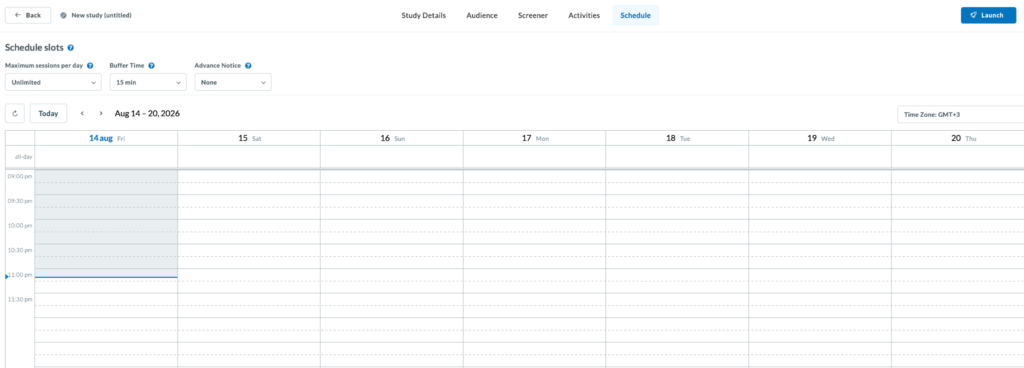Go to previous week arrow

(x=82, y=113)
